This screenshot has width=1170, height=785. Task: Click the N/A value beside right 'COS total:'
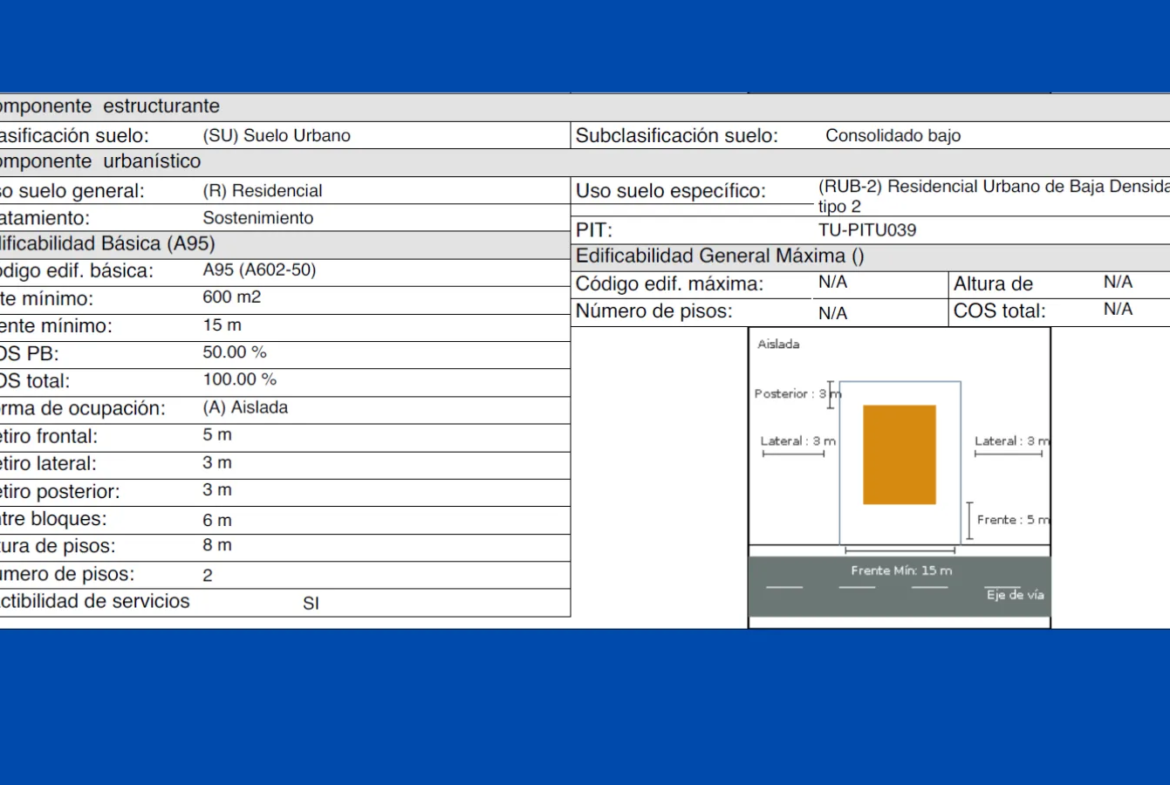(1118, 310)
